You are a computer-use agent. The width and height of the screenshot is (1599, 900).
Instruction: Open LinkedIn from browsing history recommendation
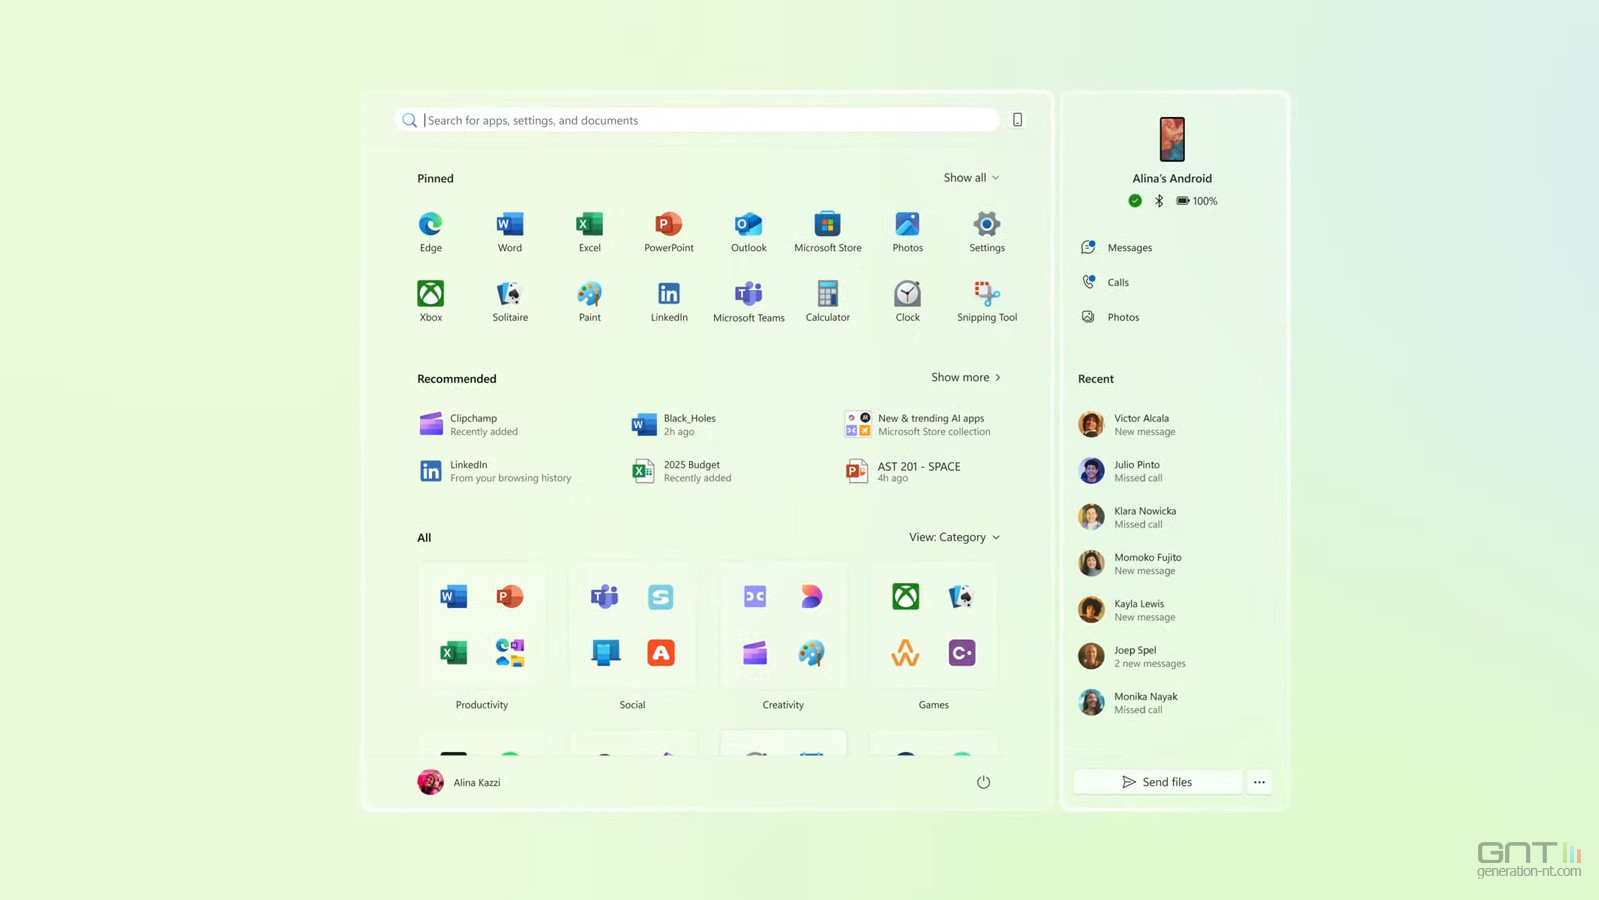coord(496,471)
